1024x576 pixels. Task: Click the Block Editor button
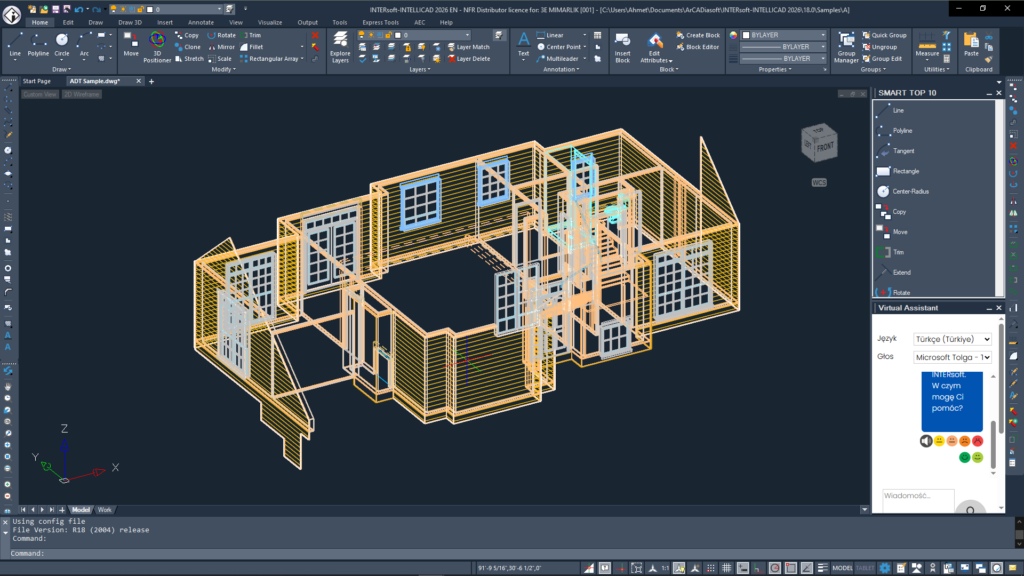(x=697, y=47)
